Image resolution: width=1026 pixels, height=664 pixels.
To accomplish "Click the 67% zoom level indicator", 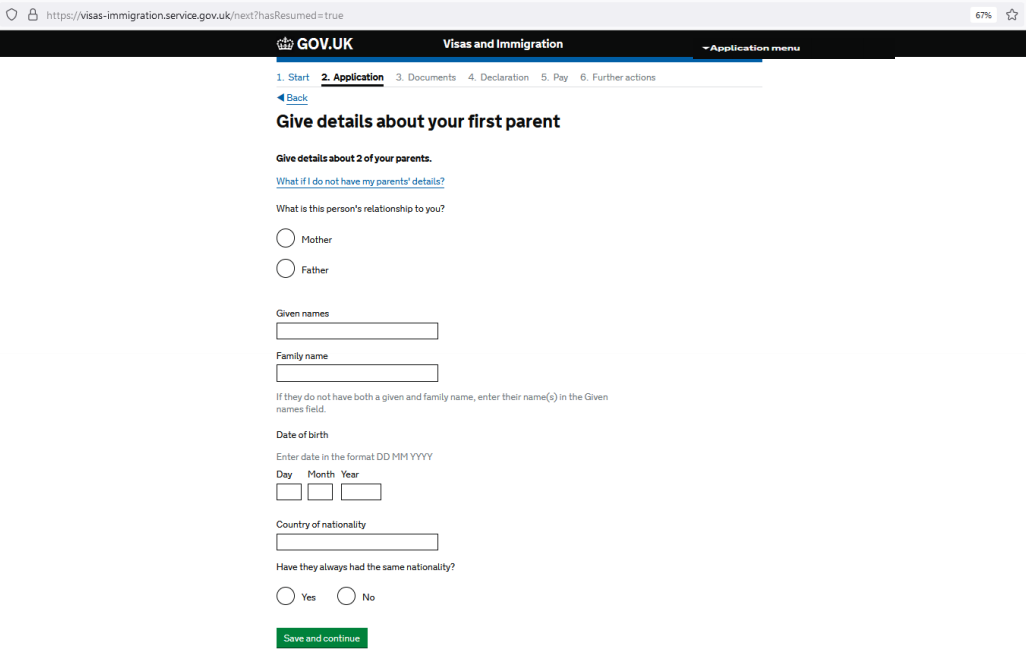I will tap(983, 15).
